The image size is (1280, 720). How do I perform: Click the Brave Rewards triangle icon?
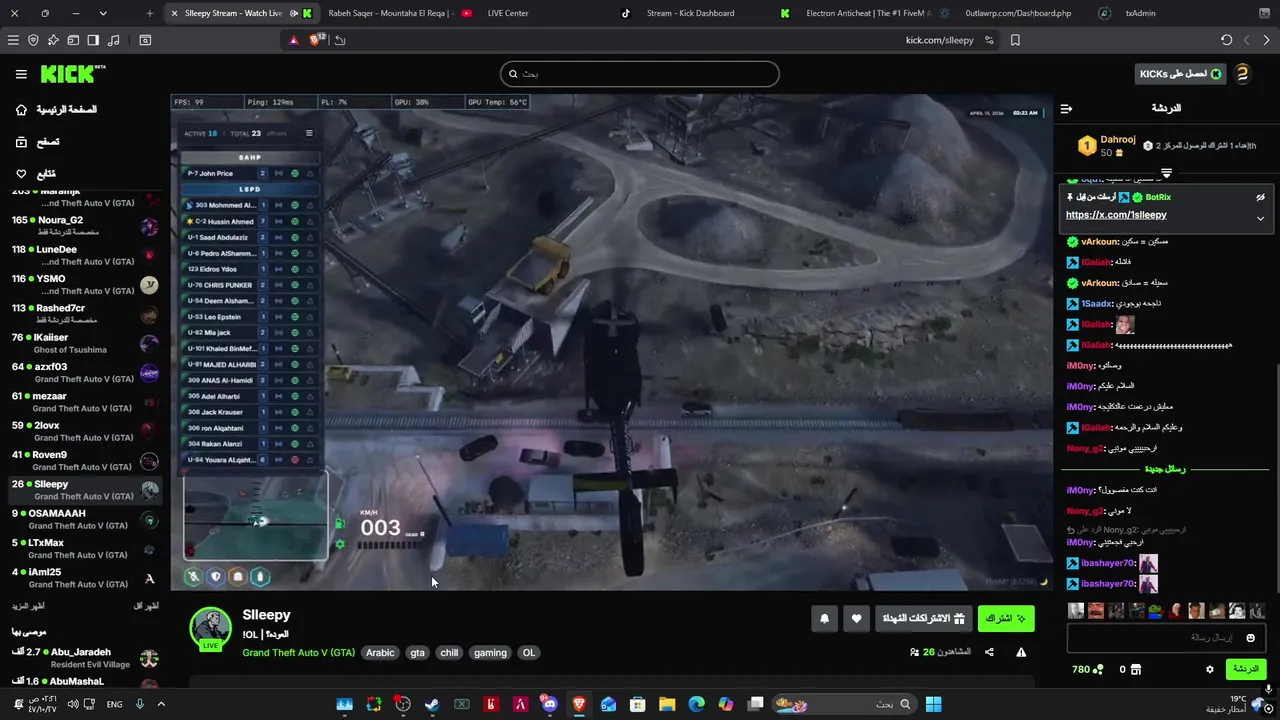point(293,40)
